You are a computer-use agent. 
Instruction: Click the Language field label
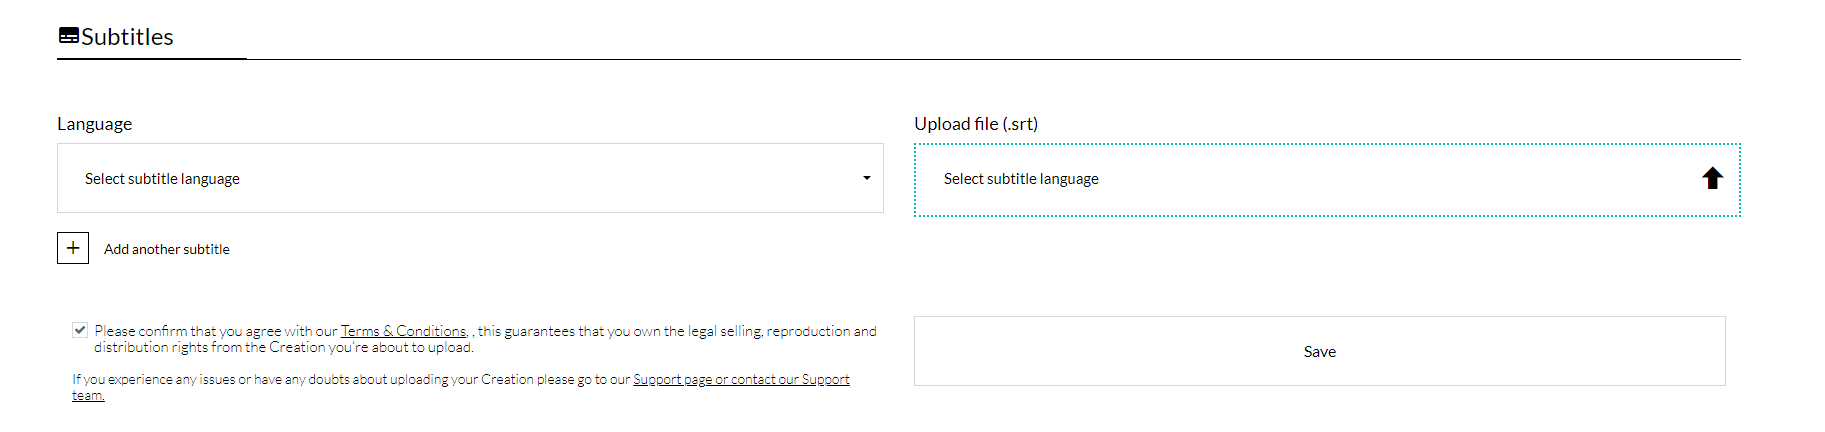94,124
